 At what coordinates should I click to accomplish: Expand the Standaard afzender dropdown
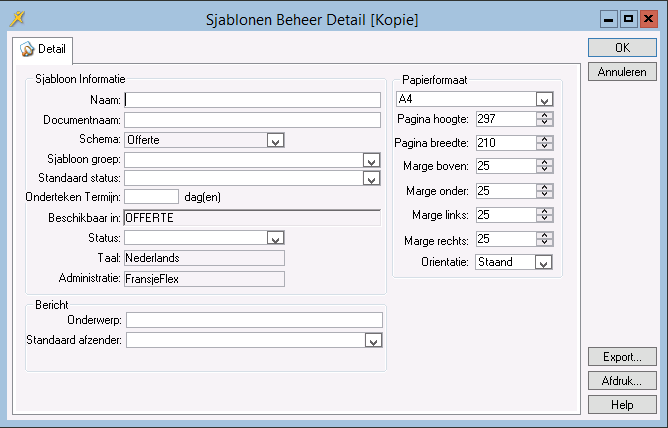pyautogui.click(x=373, y=341)
